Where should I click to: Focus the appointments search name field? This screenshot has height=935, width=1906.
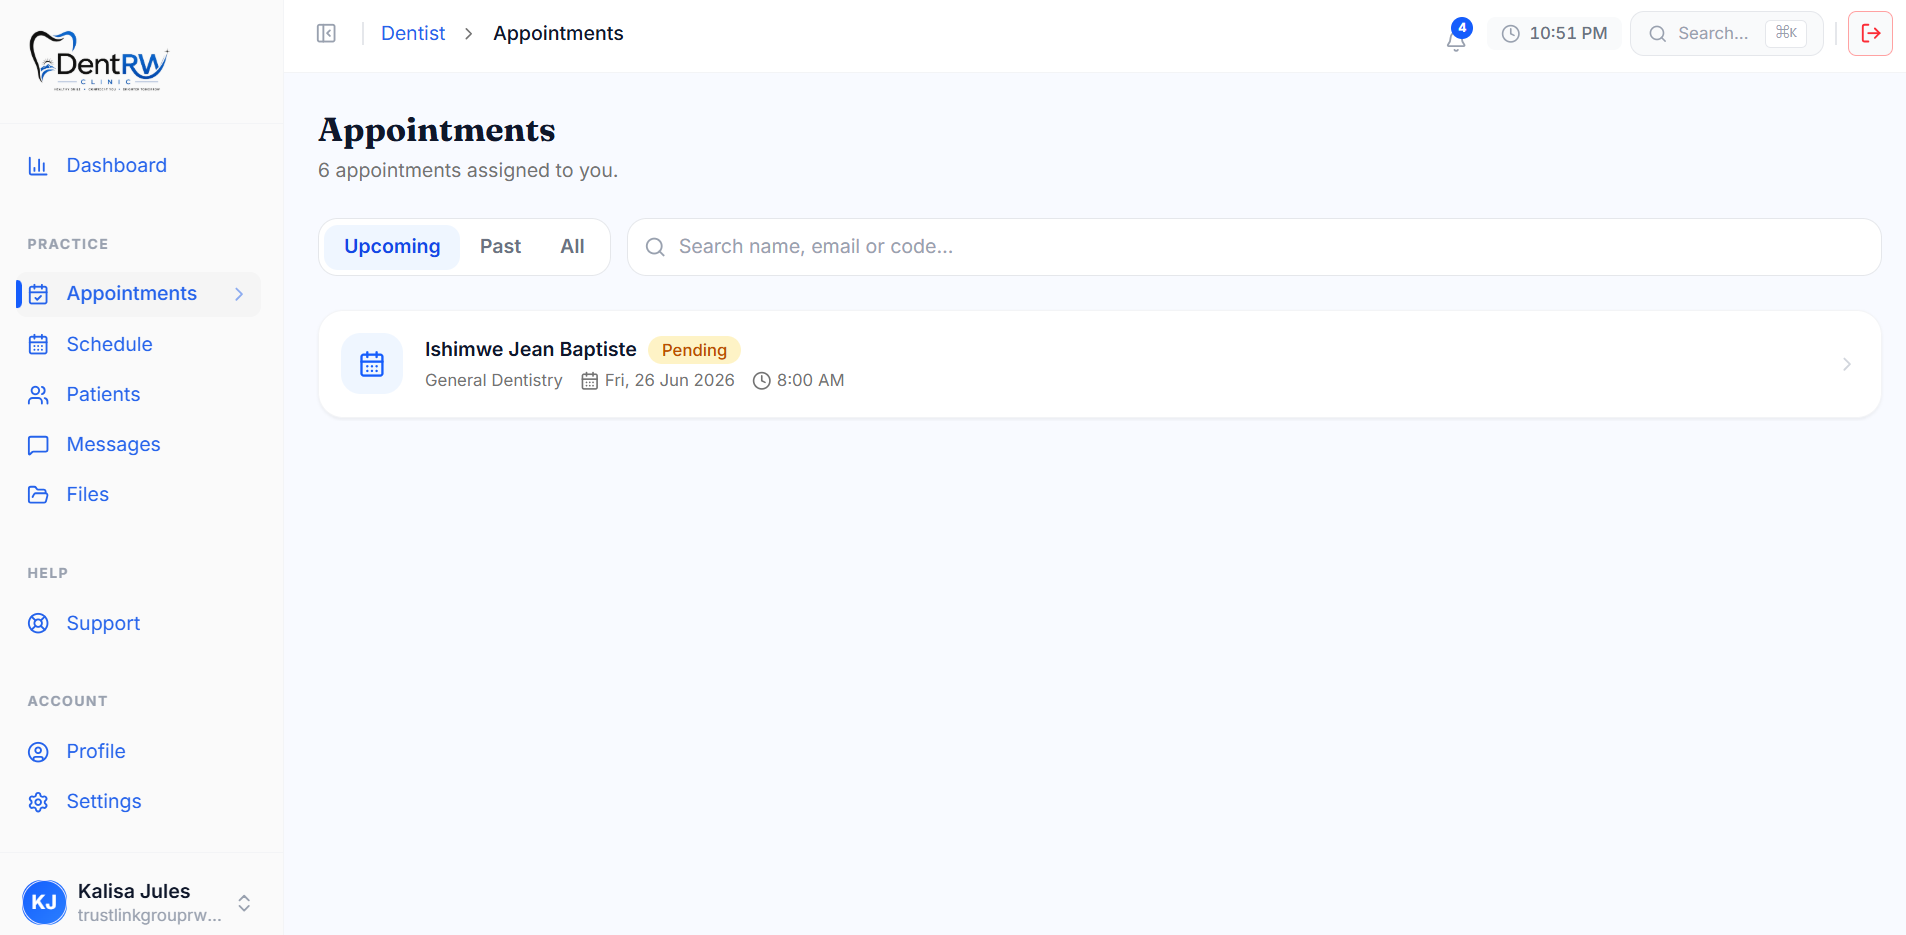point(1254,247)
